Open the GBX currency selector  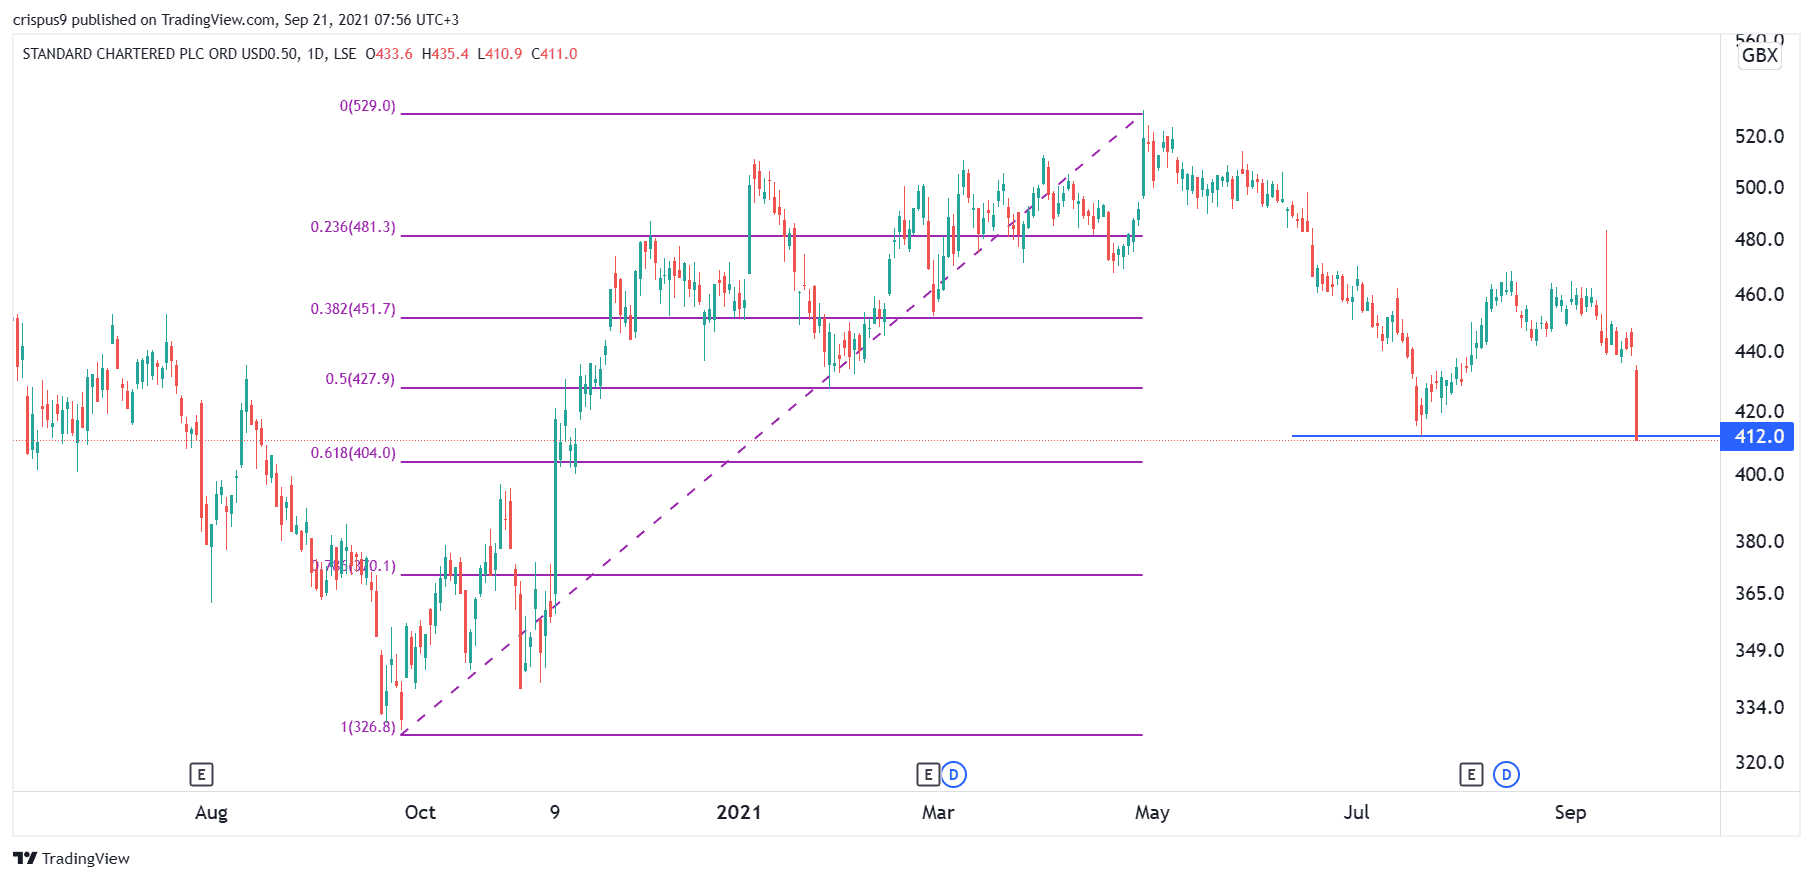click(x=1760, y=56)
